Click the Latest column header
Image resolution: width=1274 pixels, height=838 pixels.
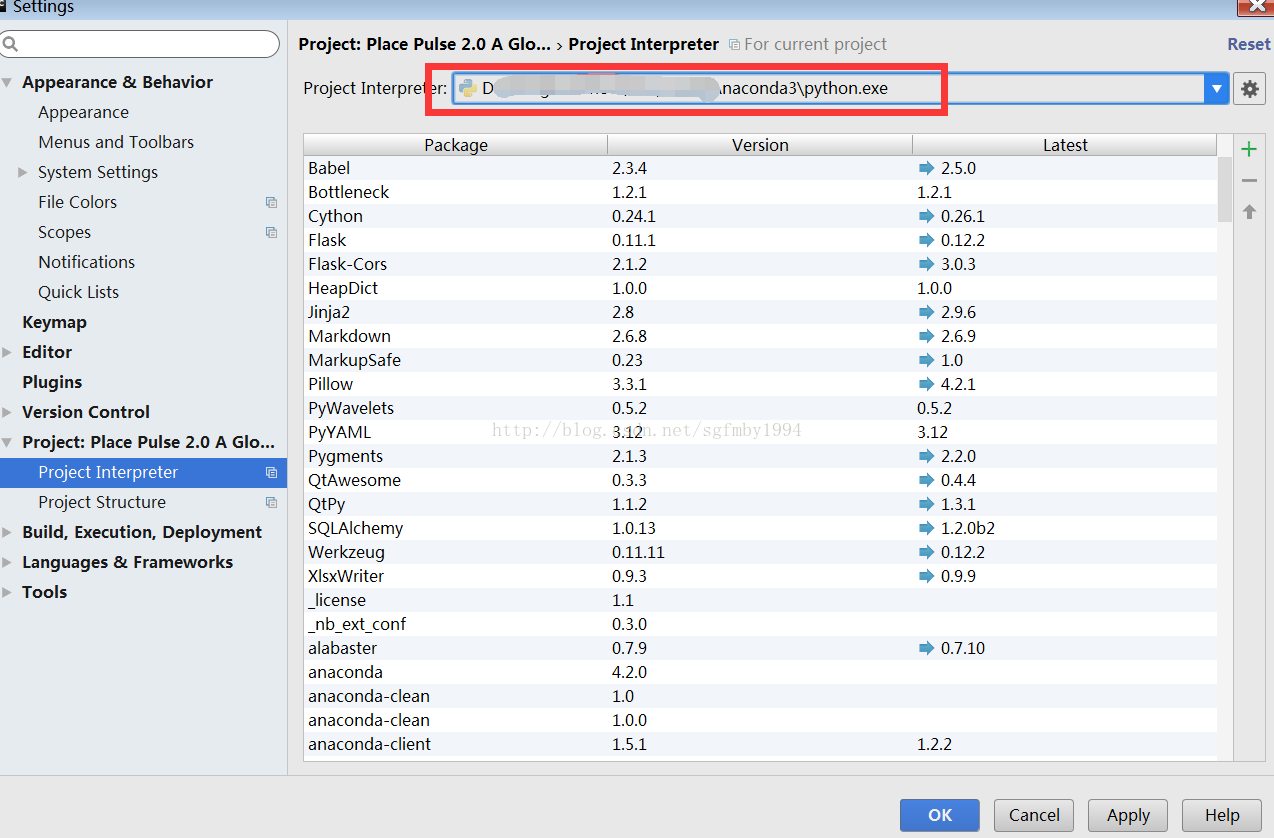point(1065,145)
